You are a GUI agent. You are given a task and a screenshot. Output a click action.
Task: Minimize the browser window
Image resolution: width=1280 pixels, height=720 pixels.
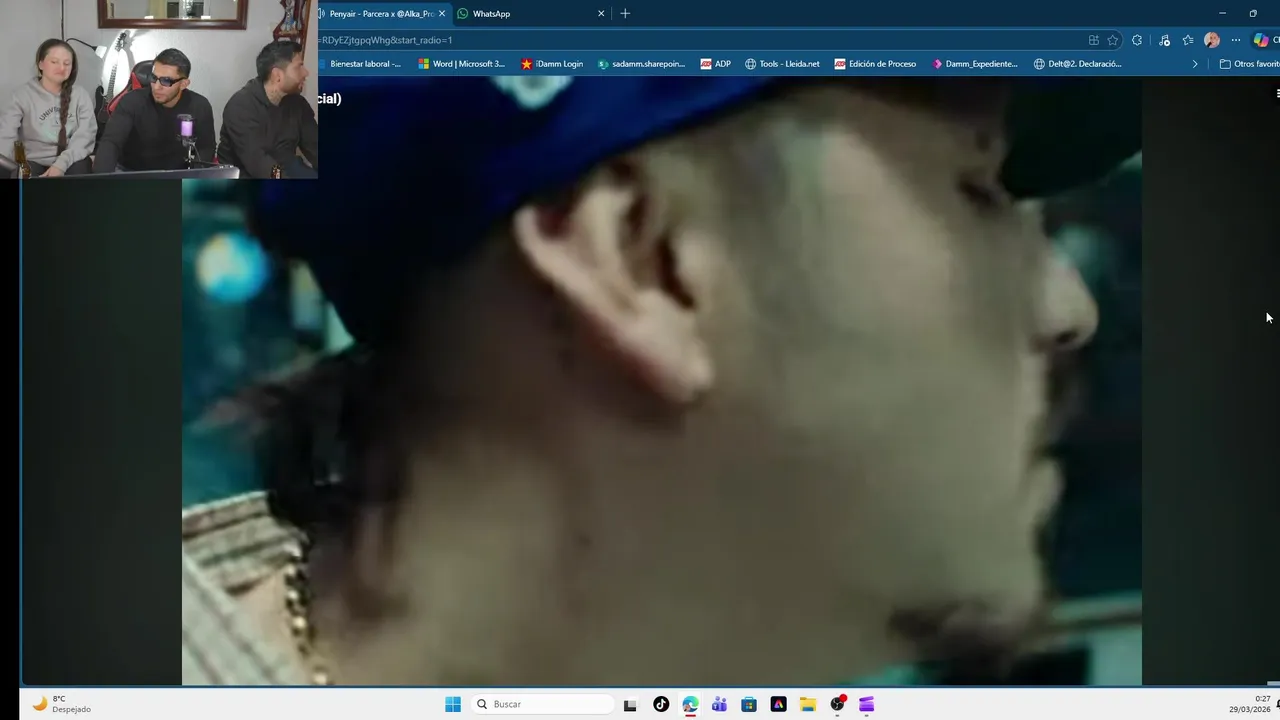pyautogui.click(x=1222, y=13)
